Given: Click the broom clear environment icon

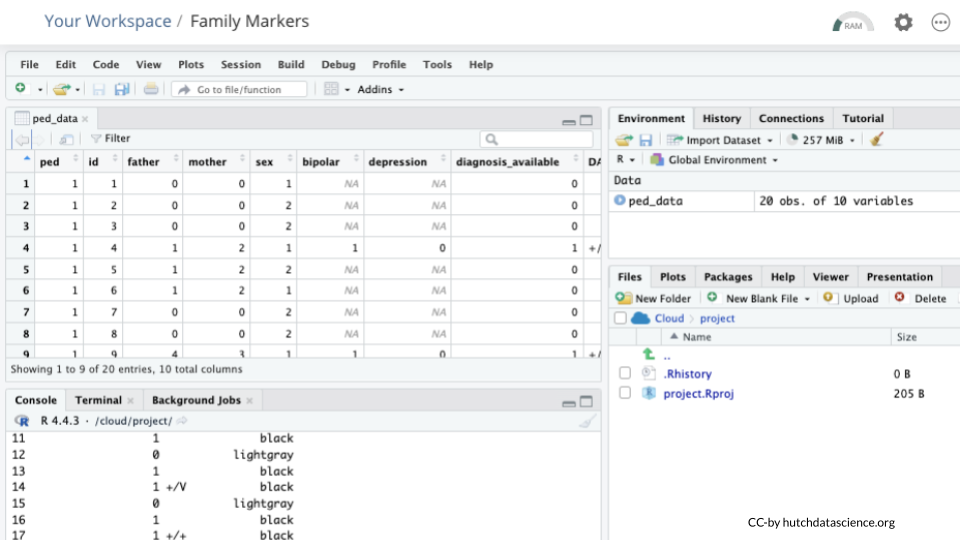Looking at the screenshot, I should pyautogui.click(x=877, y=140).
